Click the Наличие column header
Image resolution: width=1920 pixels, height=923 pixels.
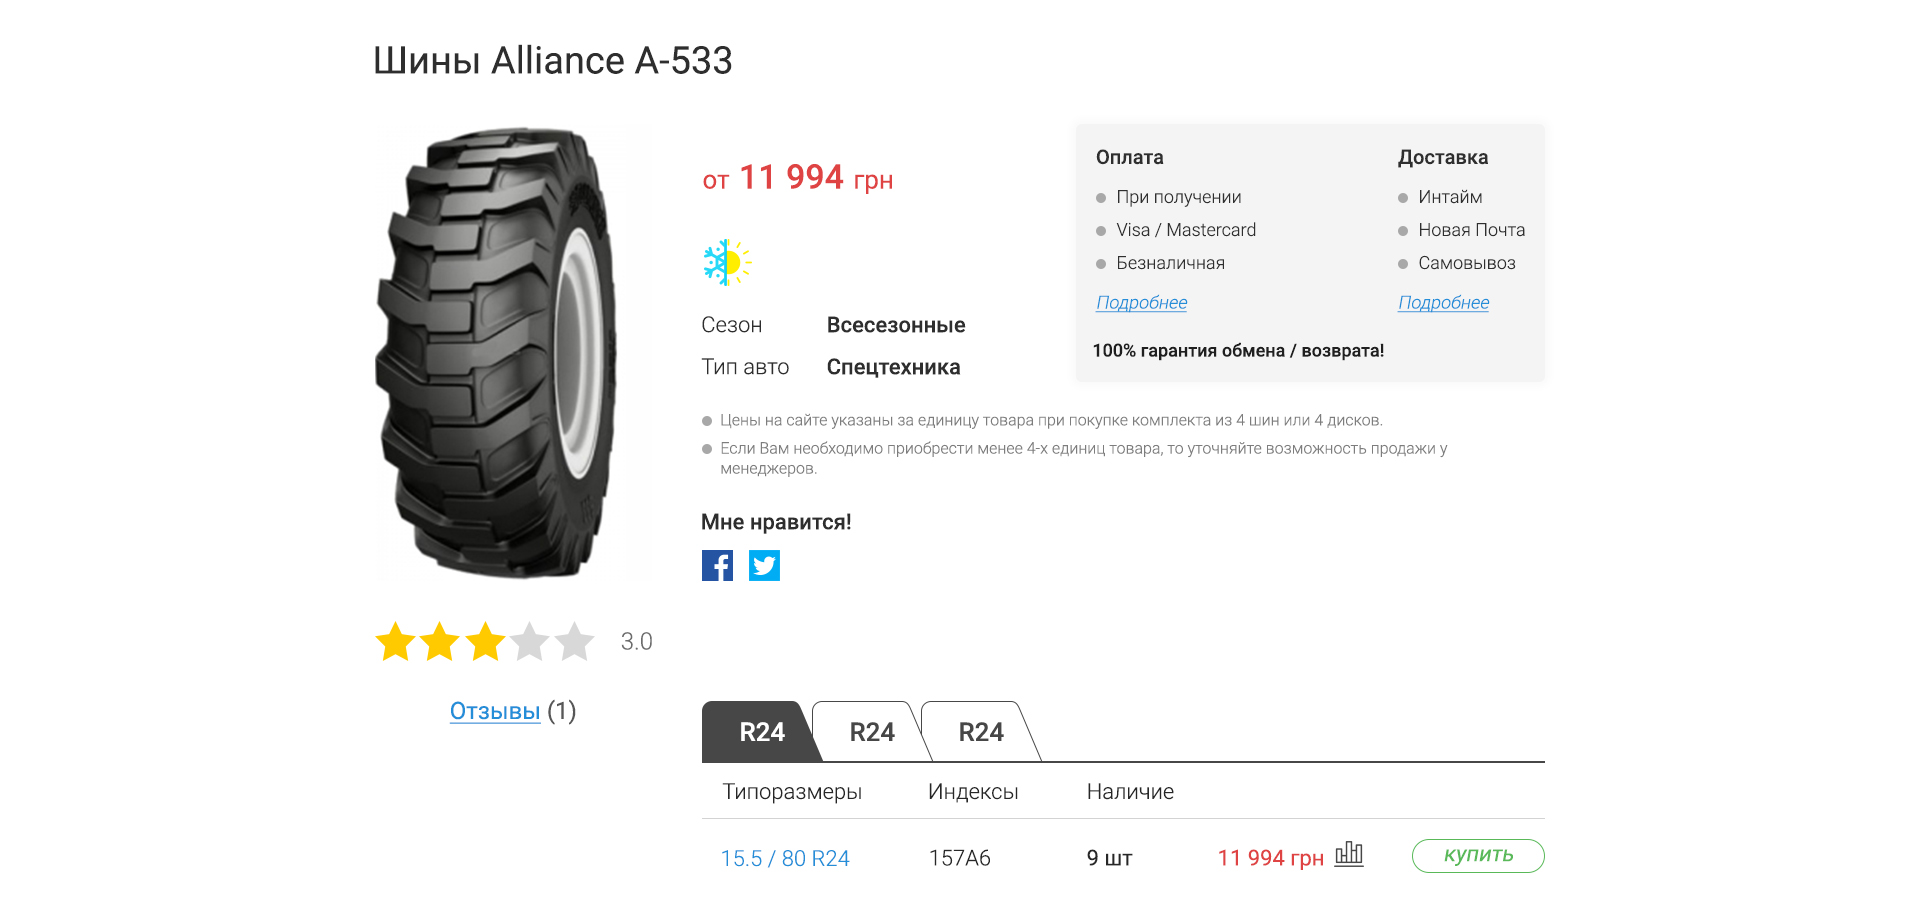tap(1130, 792)
